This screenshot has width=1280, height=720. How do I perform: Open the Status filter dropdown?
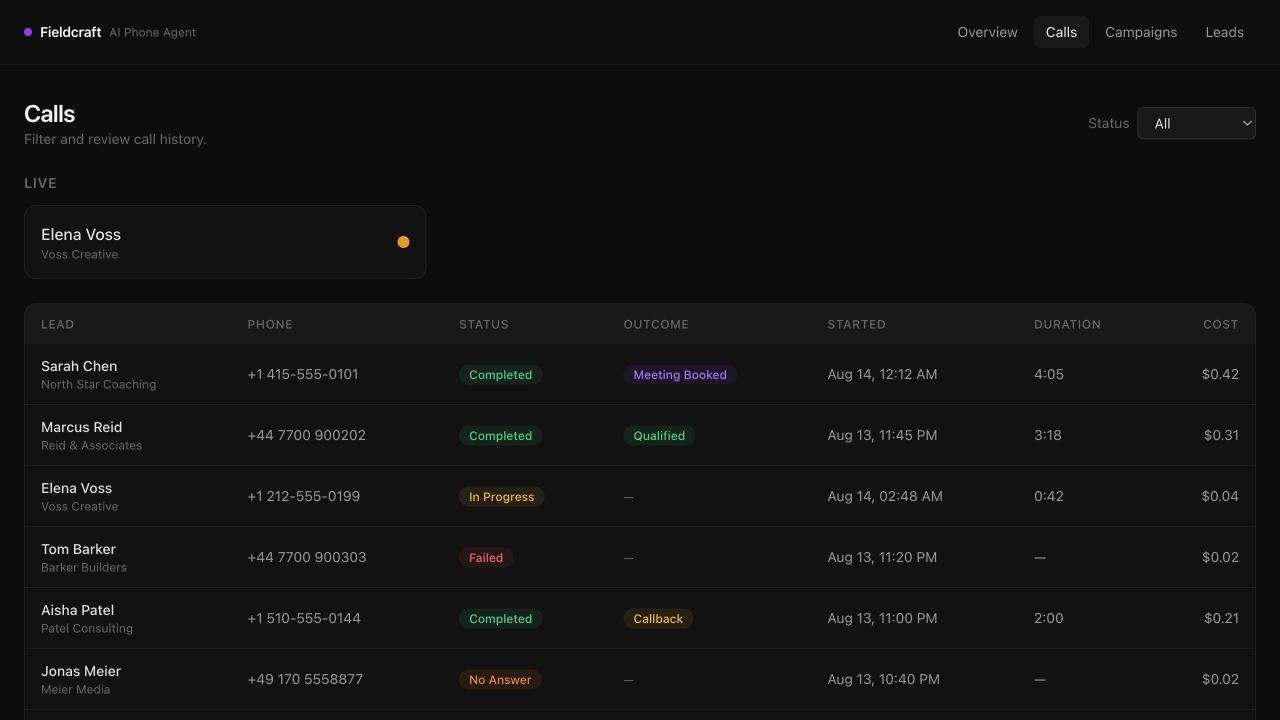(x=1196, y=123)
